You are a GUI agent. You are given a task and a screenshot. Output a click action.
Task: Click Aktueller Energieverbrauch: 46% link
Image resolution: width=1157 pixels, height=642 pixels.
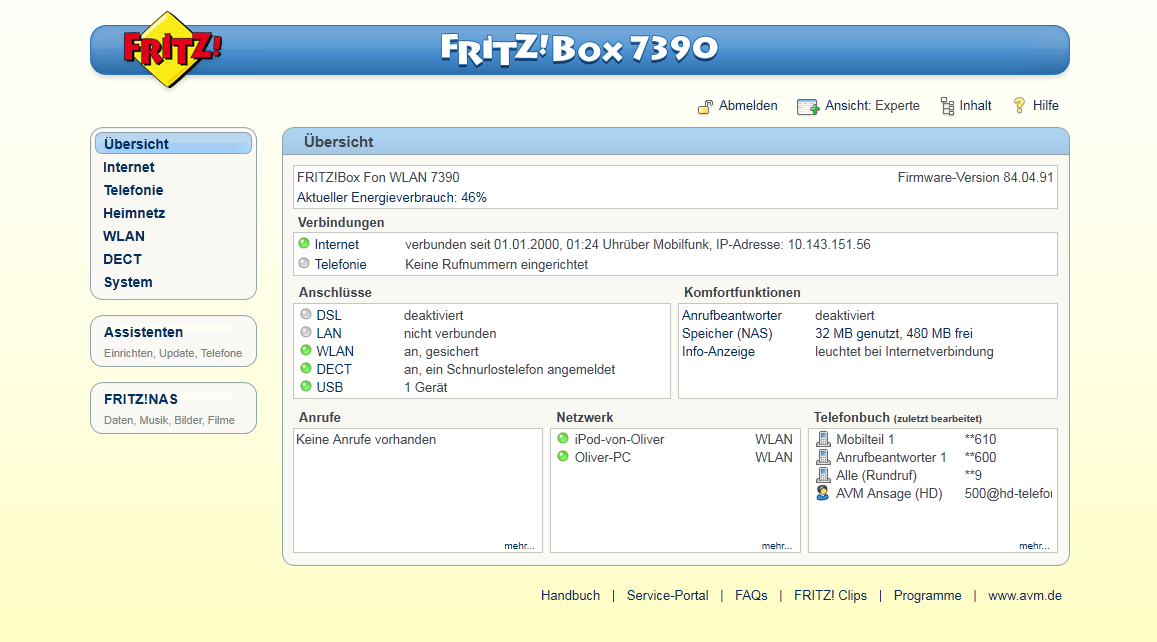[392, 197]
